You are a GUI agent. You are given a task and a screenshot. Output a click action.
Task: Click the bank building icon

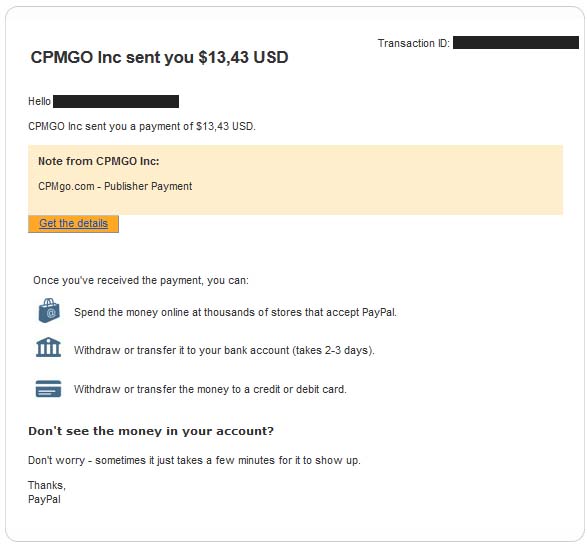48,347
